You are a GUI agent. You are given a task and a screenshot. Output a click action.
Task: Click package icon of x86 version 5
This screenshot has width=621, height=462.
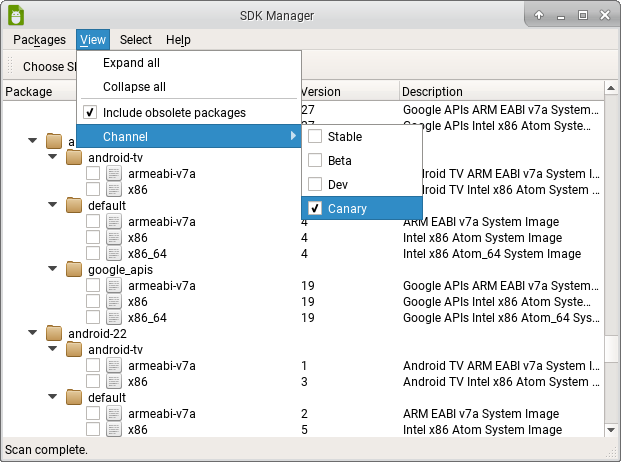(114, 429)
